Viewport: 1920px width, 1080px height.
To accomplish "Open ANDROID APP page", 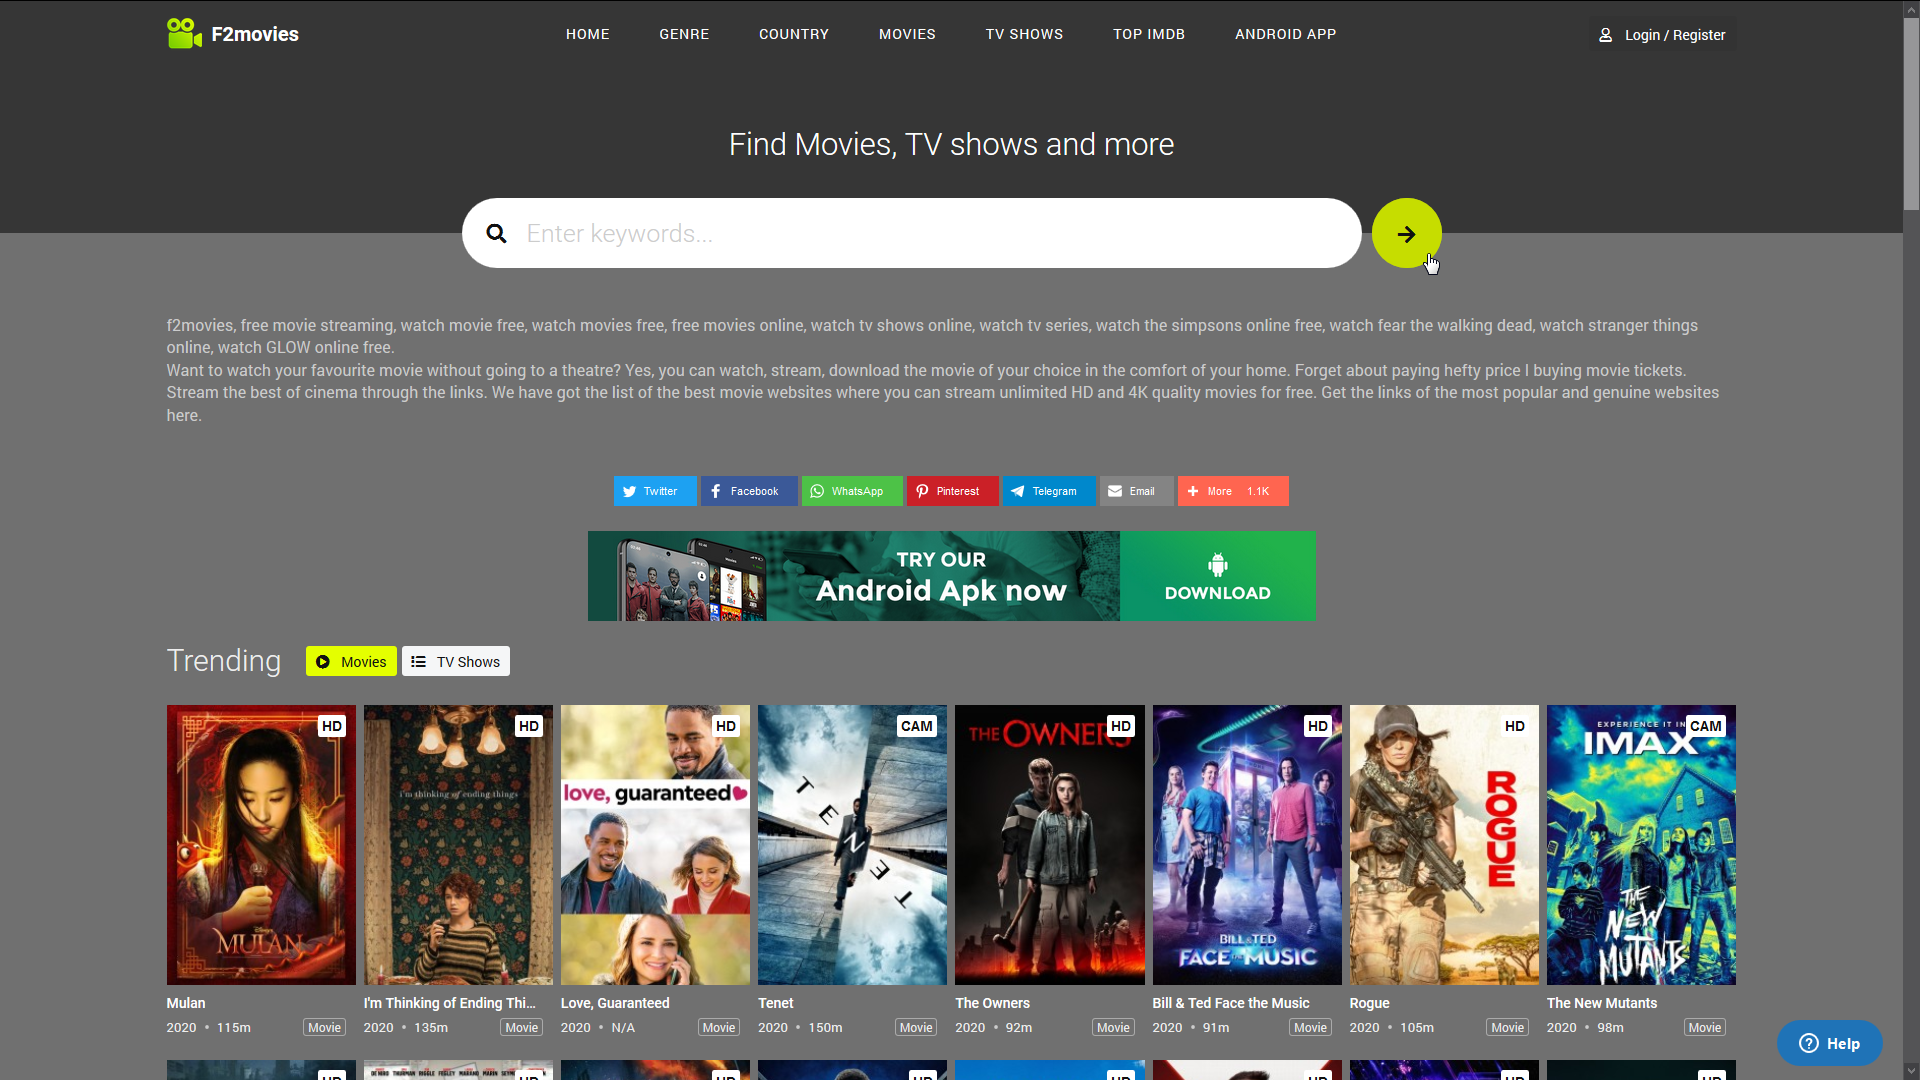I will (1285, 34).
